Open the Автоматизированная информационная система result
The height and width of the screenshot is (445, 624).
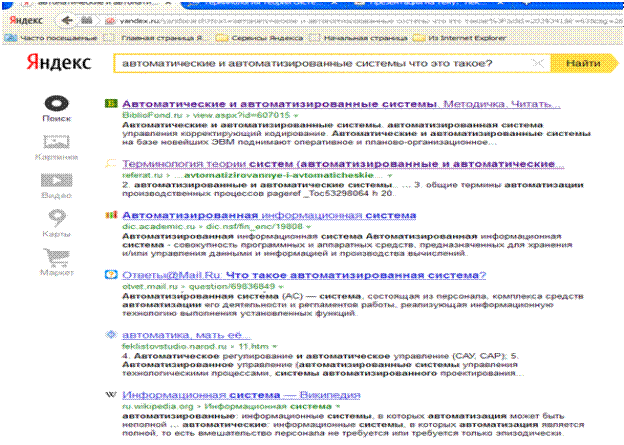[x=269, y=215]
